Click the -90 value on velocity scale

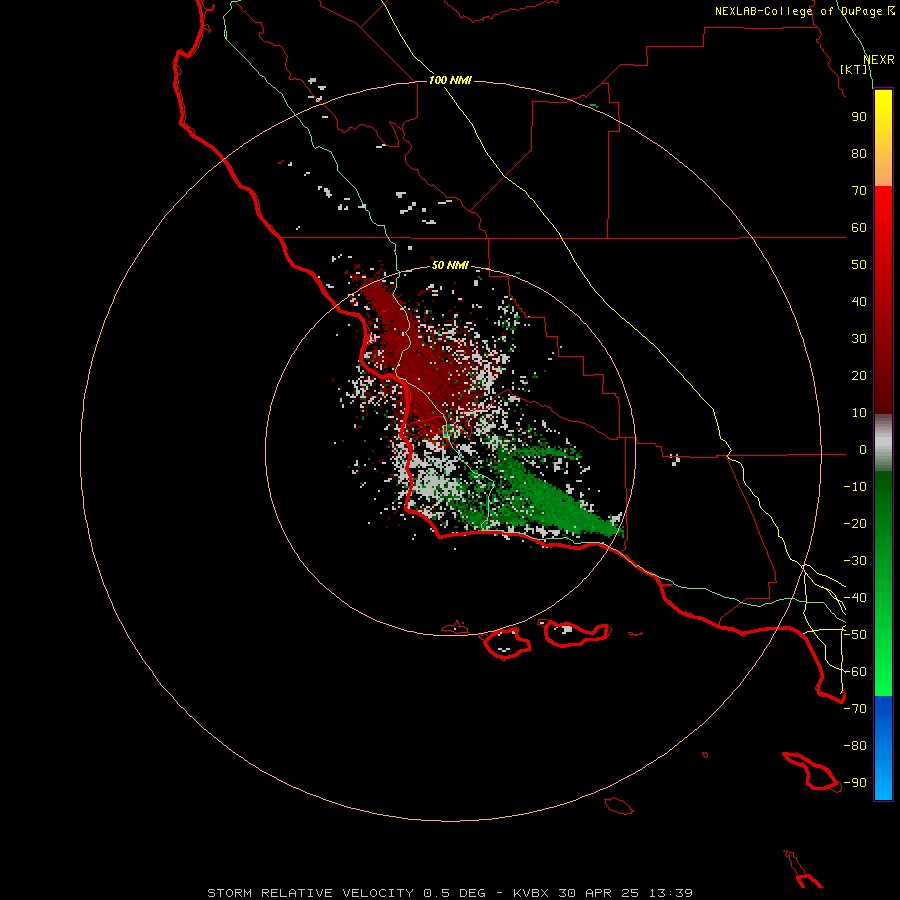pos(855,783)
